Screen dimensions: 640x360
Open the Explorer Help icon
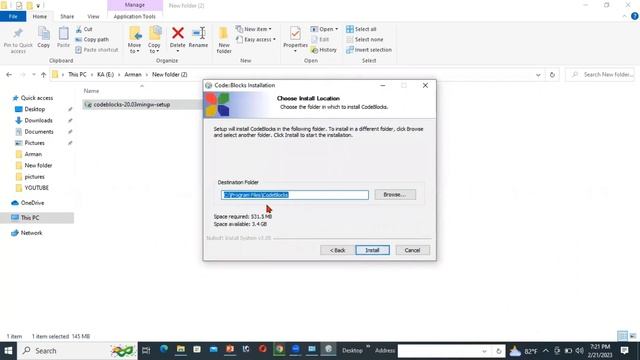[x=635, y=16]
